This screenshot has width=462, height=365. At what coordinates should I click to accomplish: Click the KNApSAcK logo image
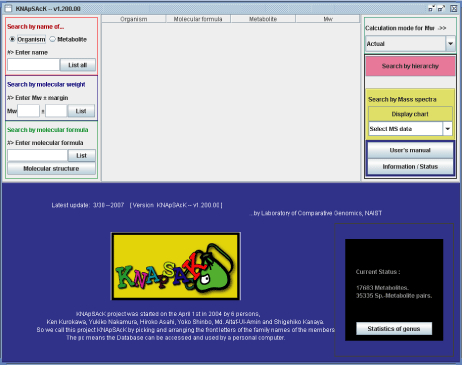pyautogui.click(x=176, y=266)
